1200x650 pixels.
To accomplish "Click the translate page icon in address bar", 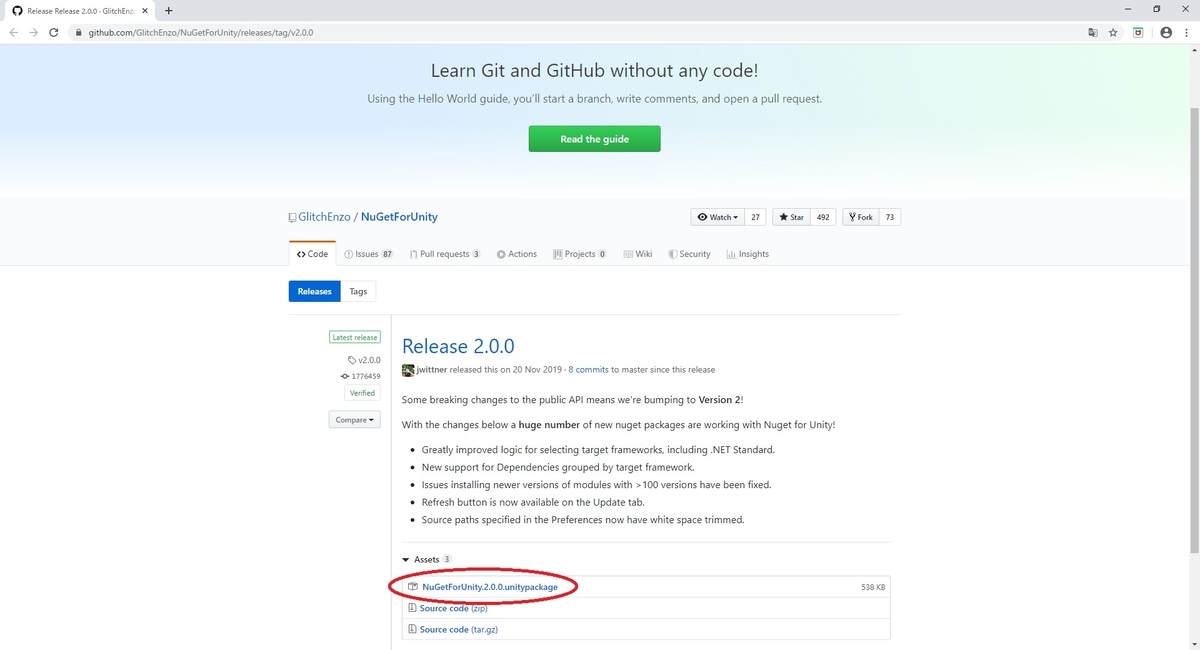I will 1093,32.
